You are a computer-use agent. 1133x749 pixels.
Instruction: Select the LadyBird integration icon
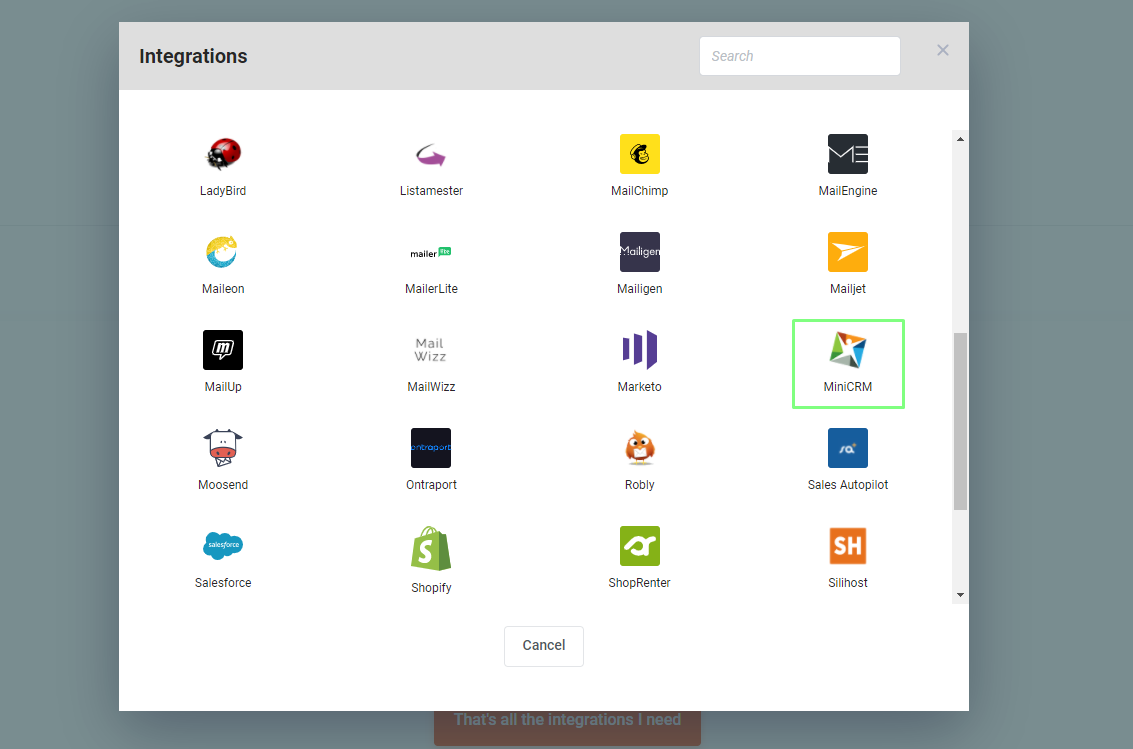pyautogui.click(x=223, y=154)
